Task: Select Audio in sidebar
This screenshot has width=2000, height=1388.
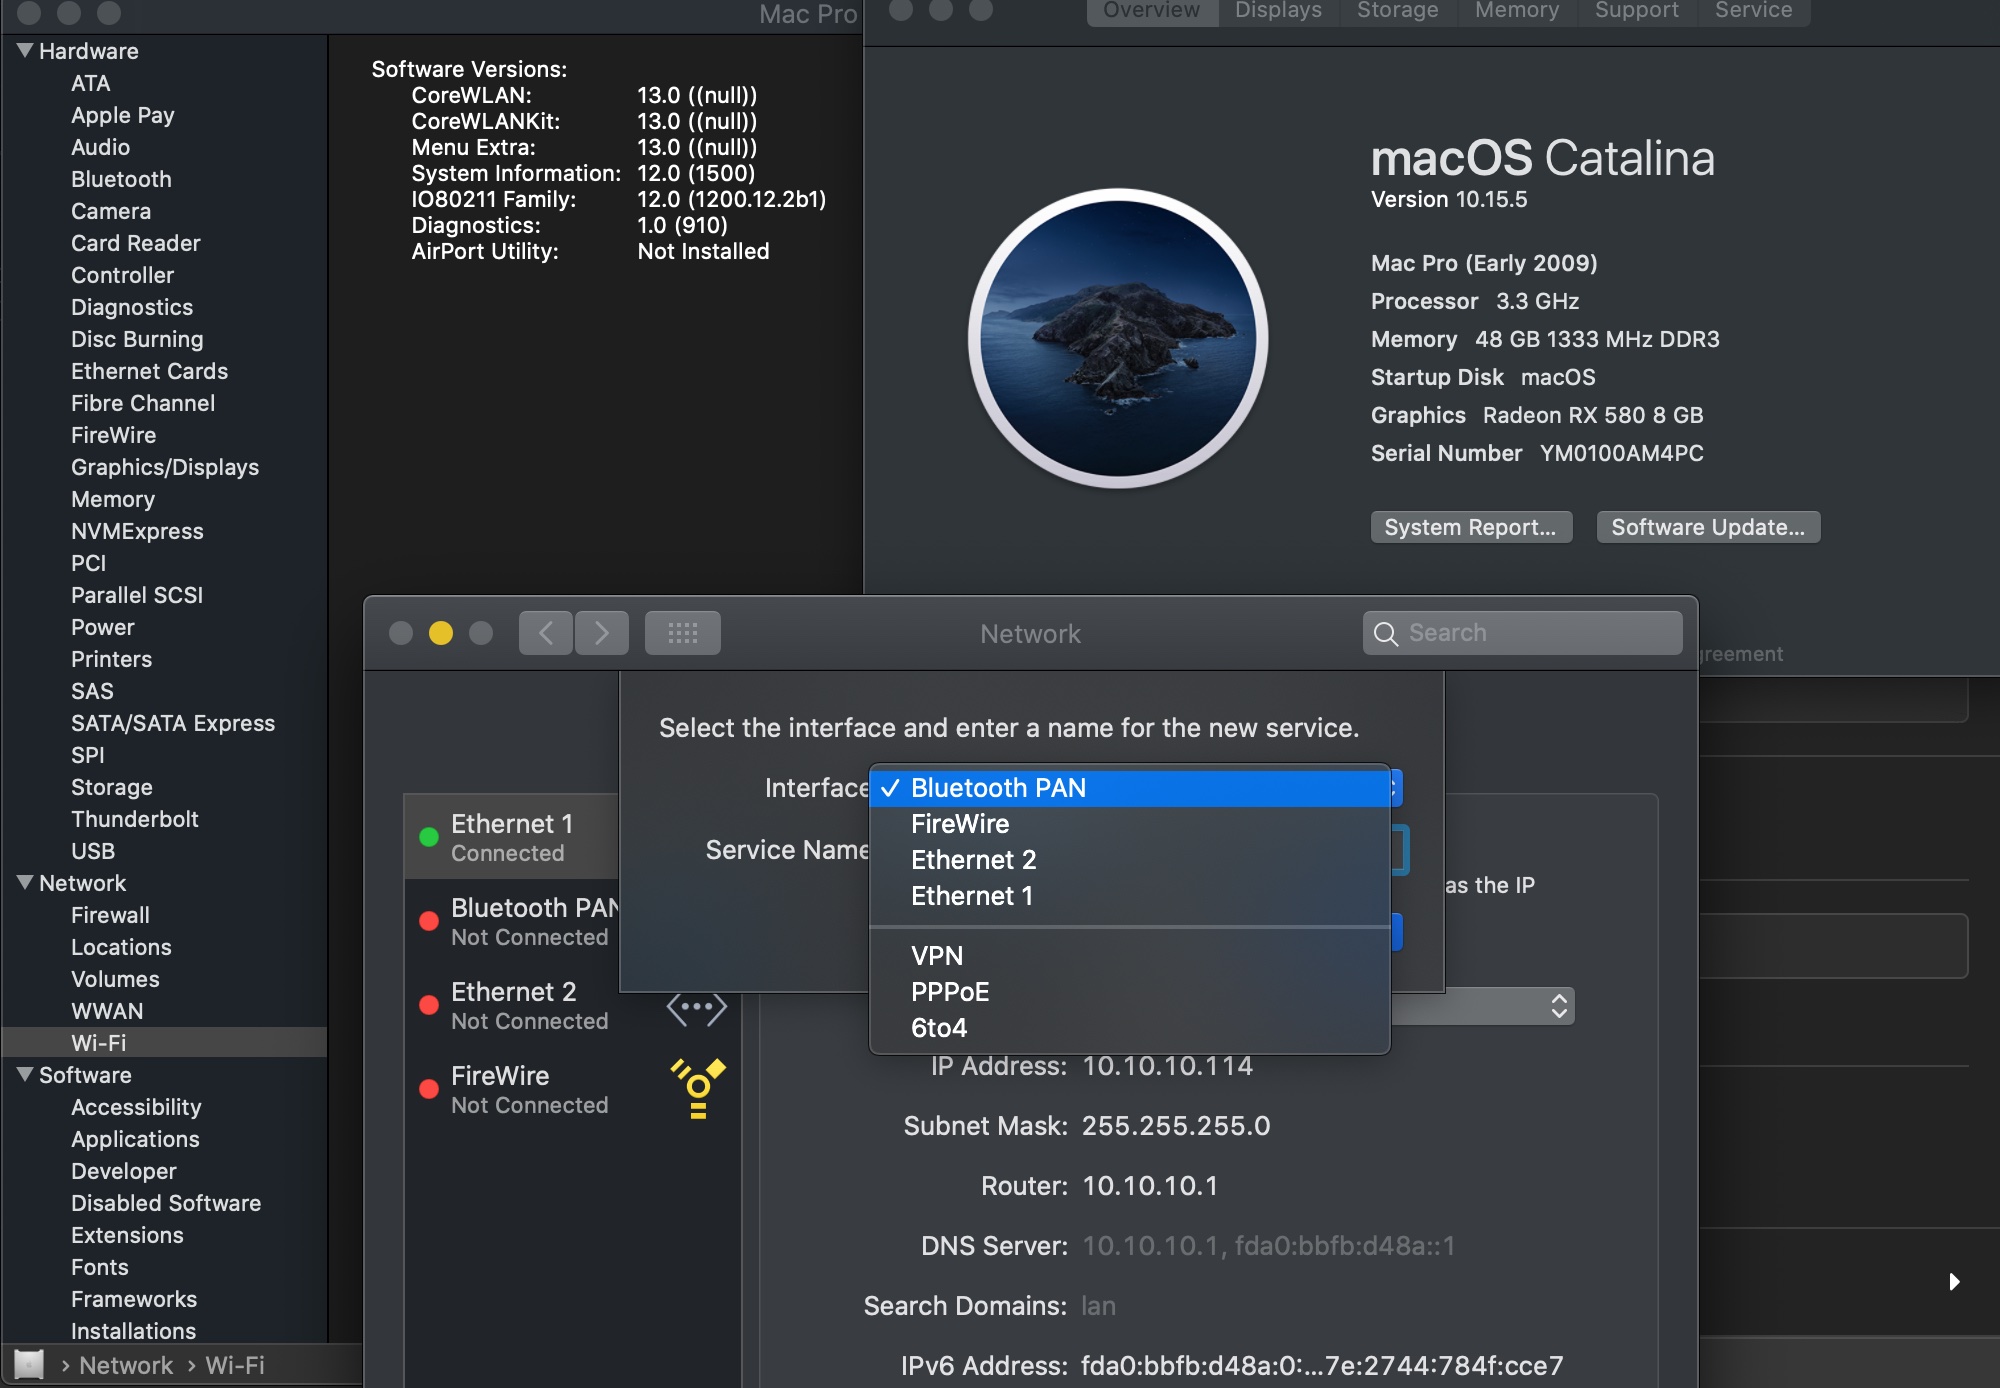Action: pyautogui.click(x=100, y=147)
